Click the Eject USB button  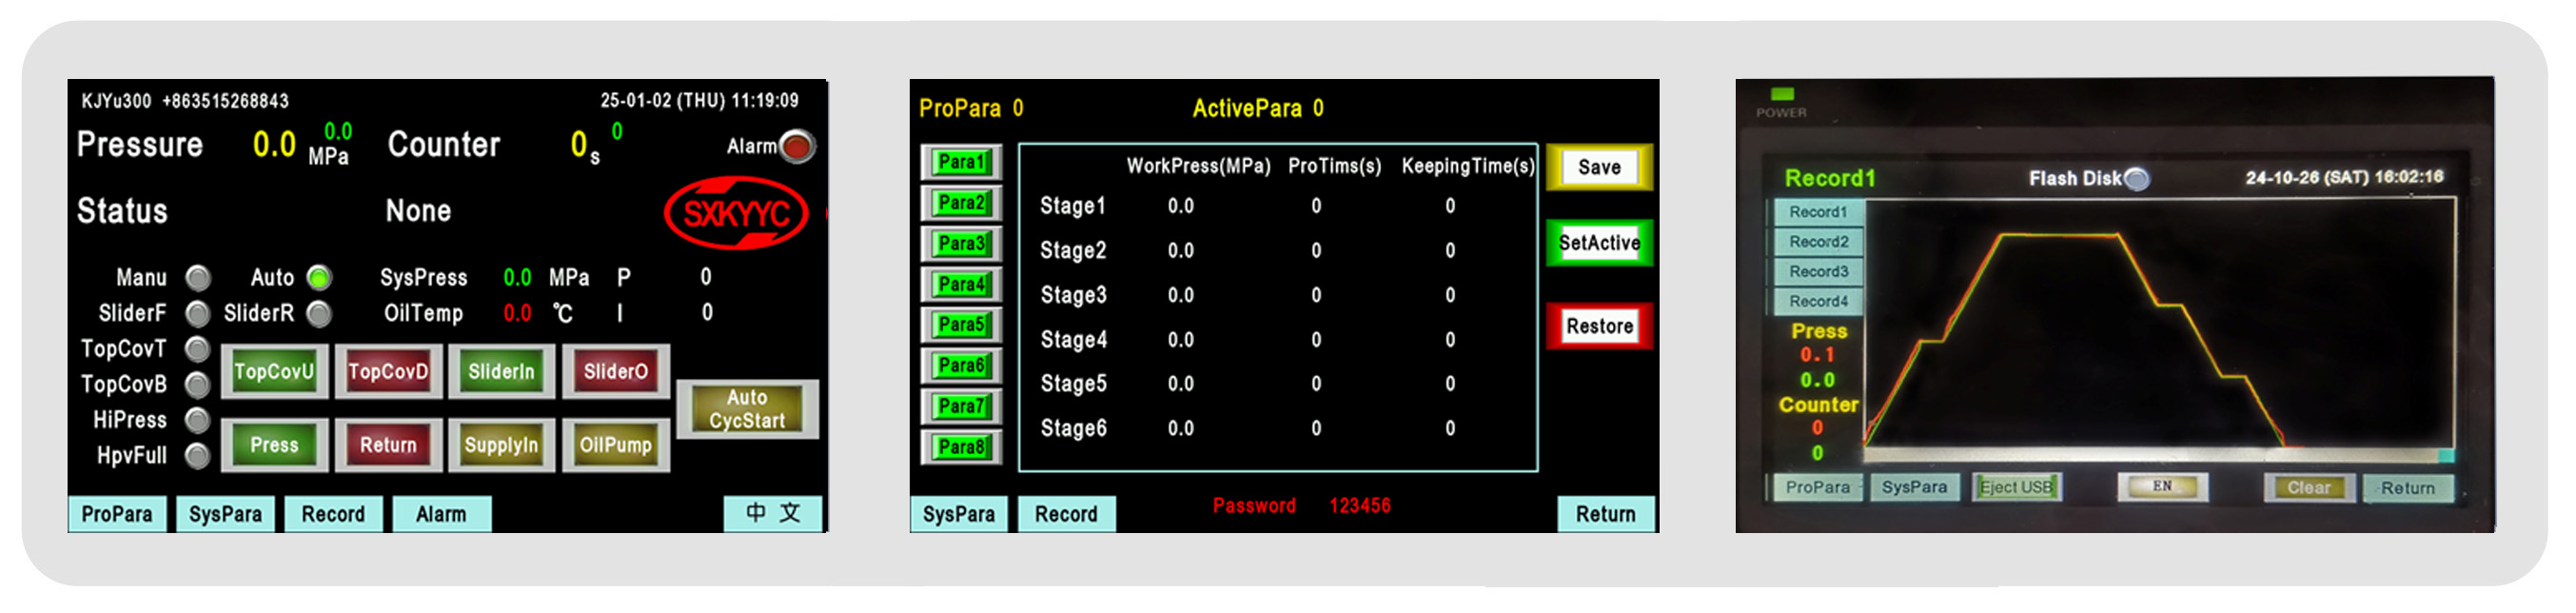(x=2015, y=487)
